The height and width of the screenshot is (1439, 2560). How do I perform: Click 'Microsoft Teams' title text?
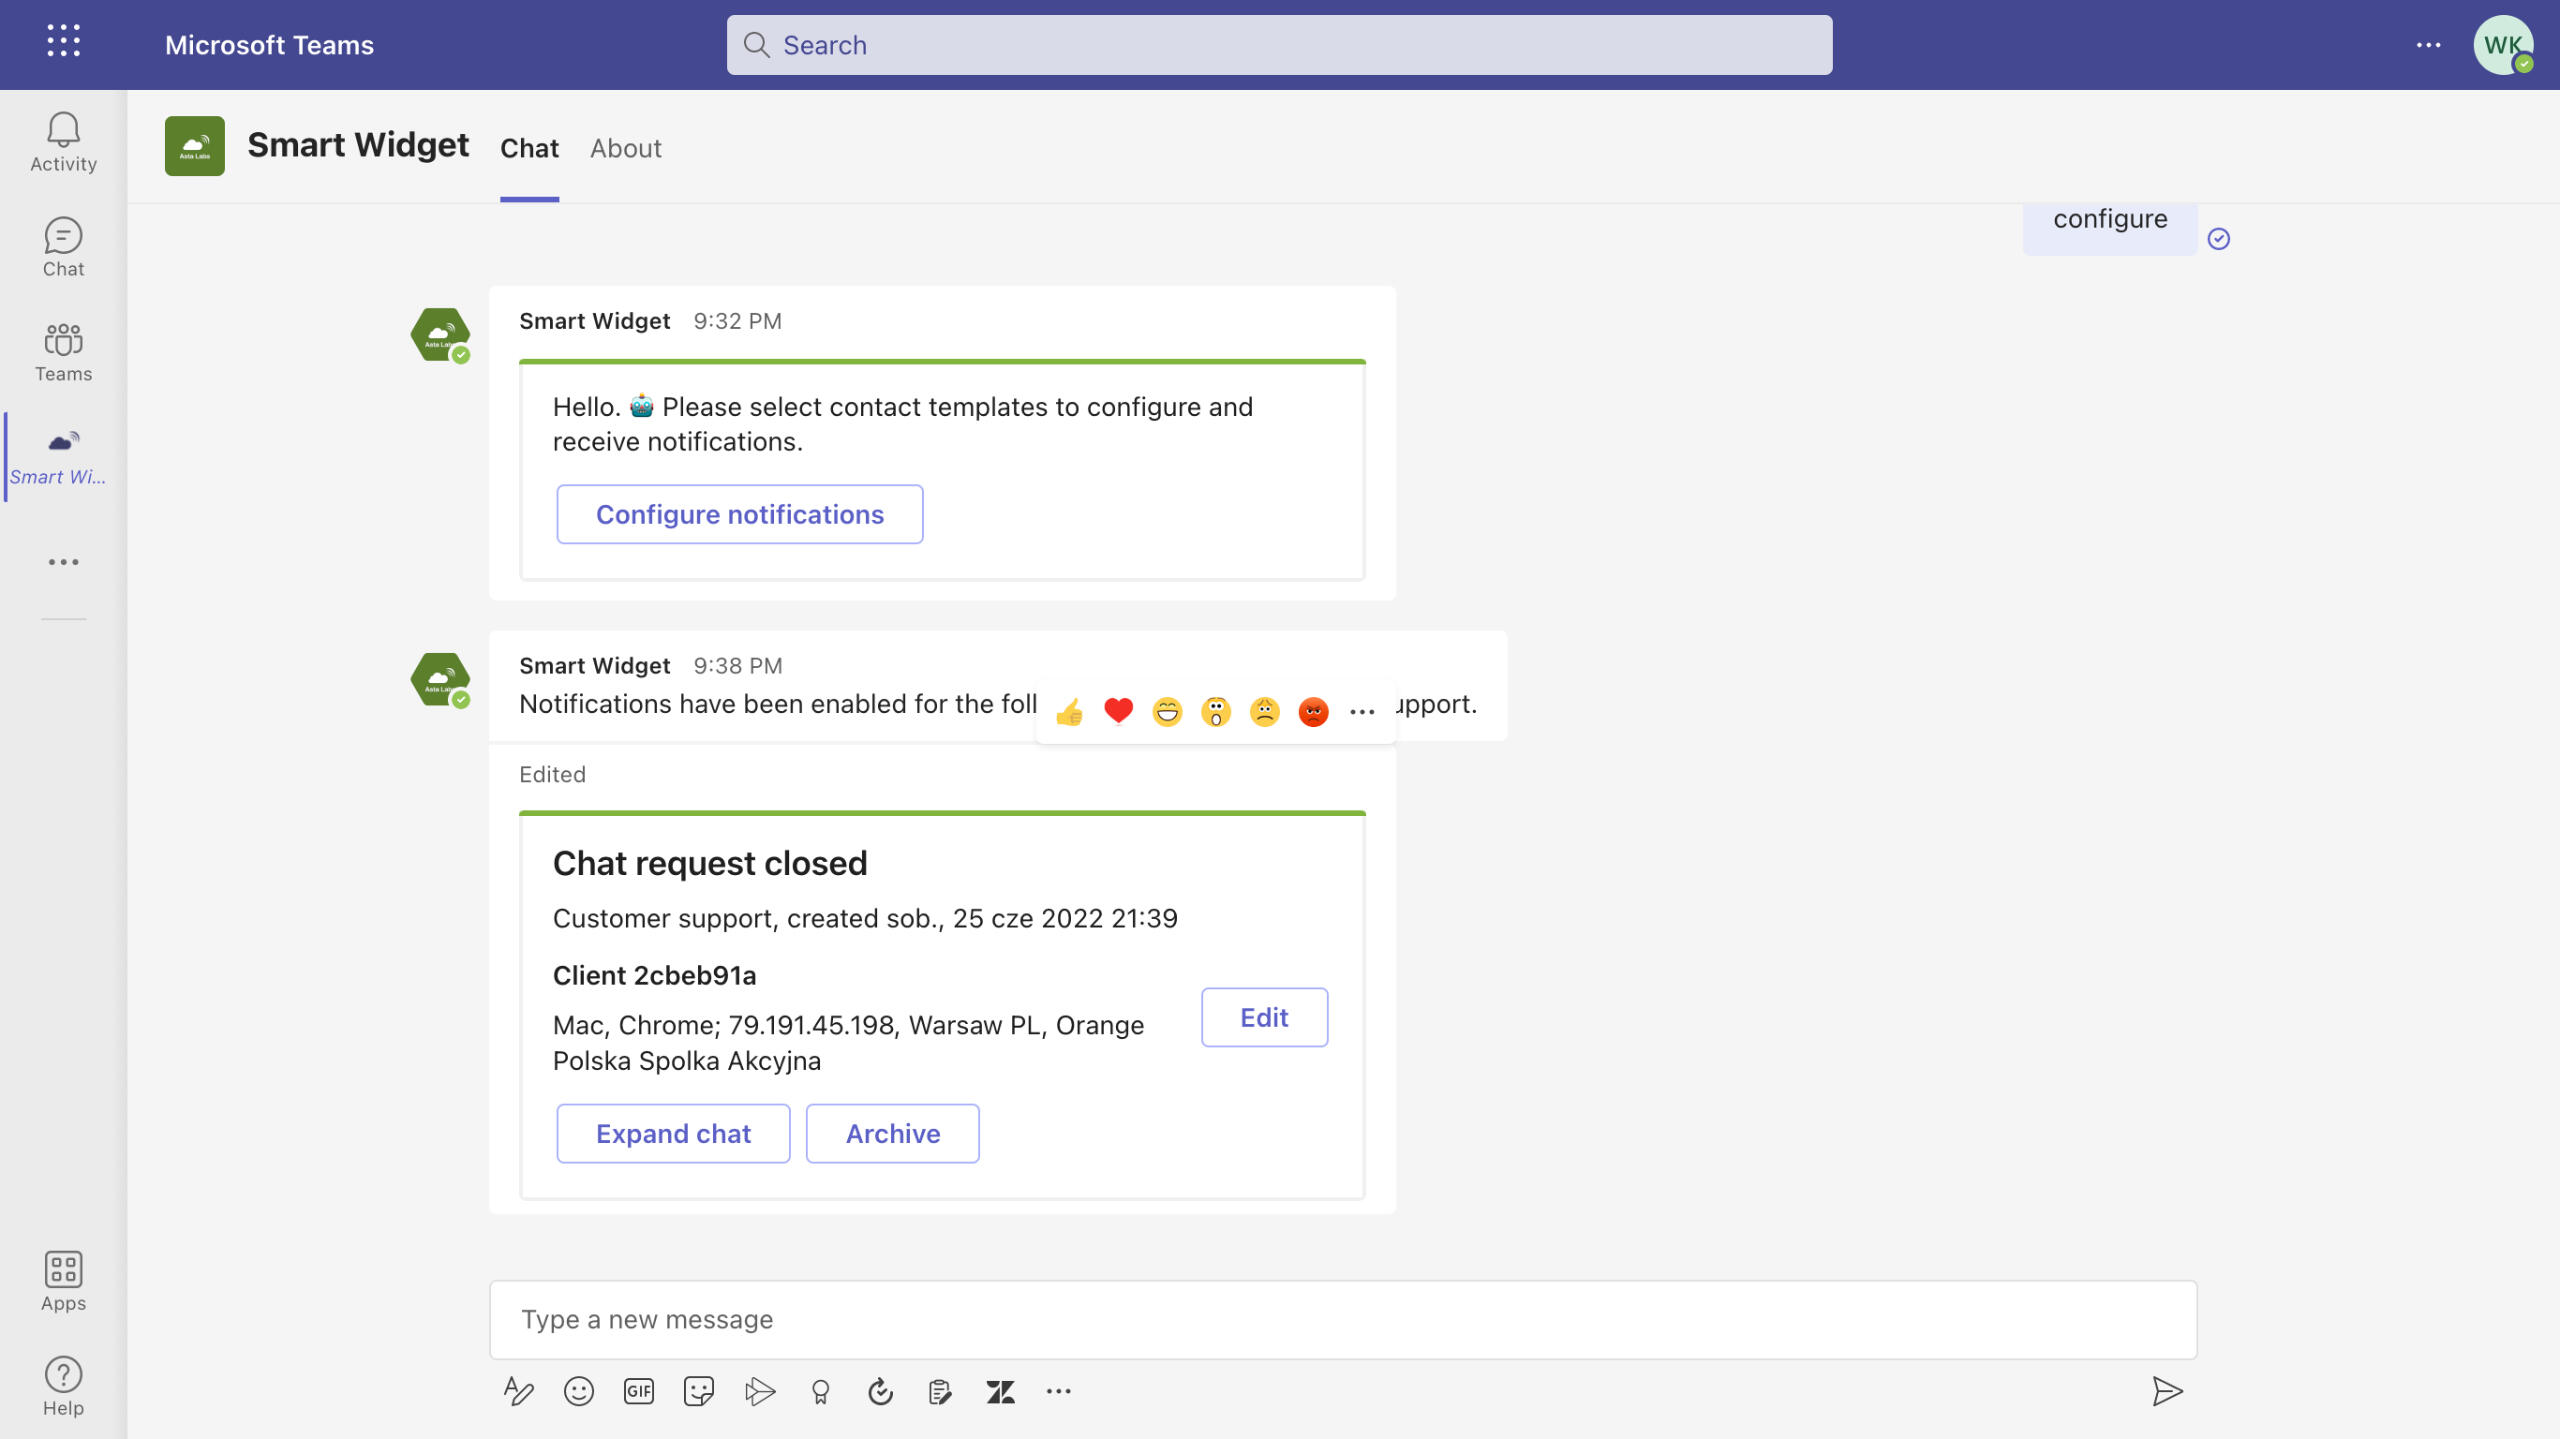[269, 45]
